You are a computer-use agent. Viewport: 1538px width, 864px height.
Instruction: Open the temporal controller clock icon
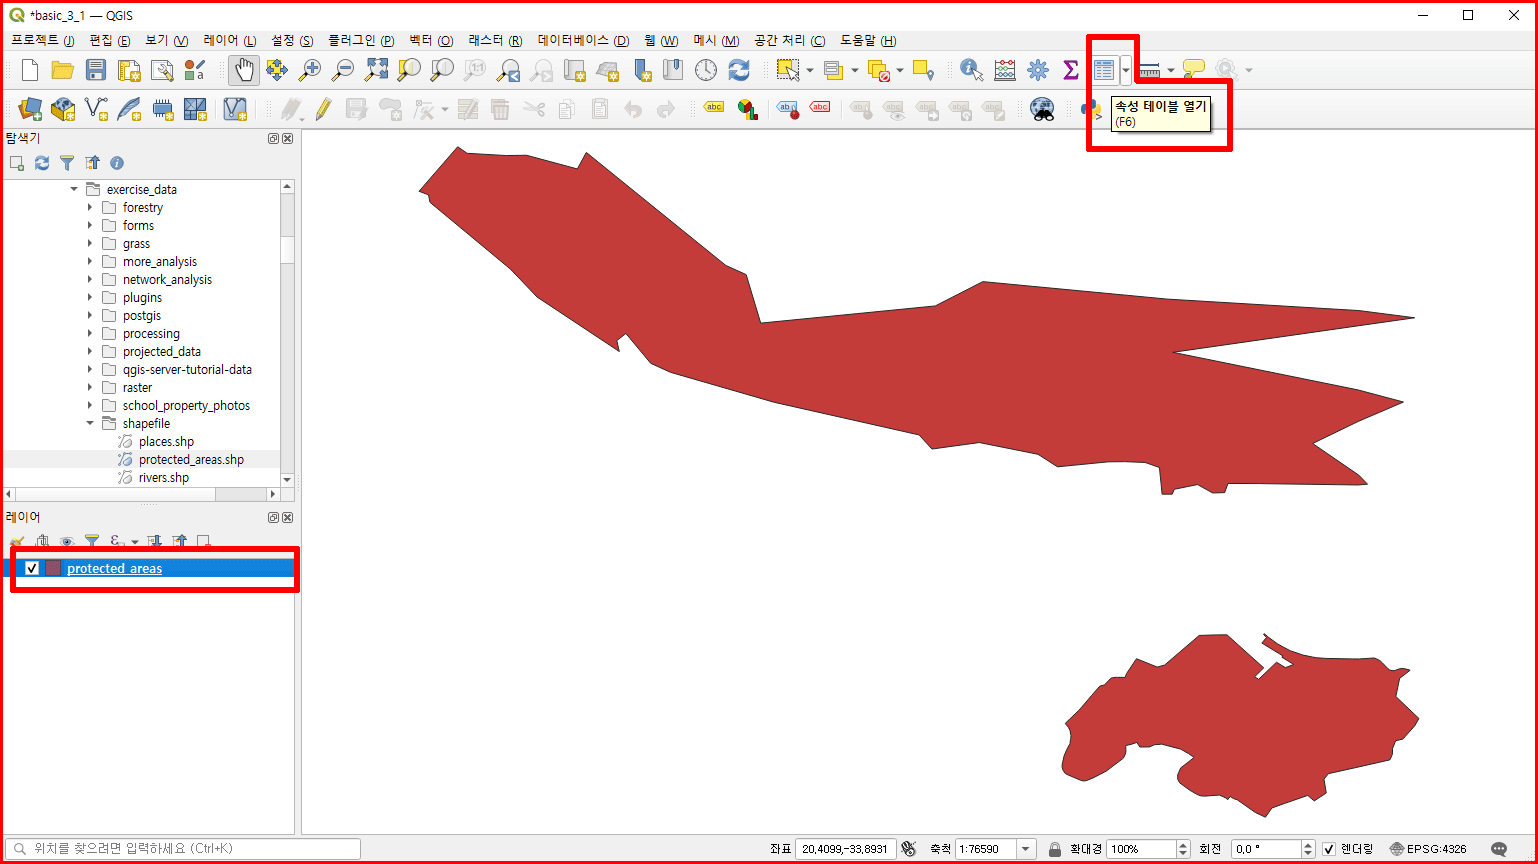706,70
